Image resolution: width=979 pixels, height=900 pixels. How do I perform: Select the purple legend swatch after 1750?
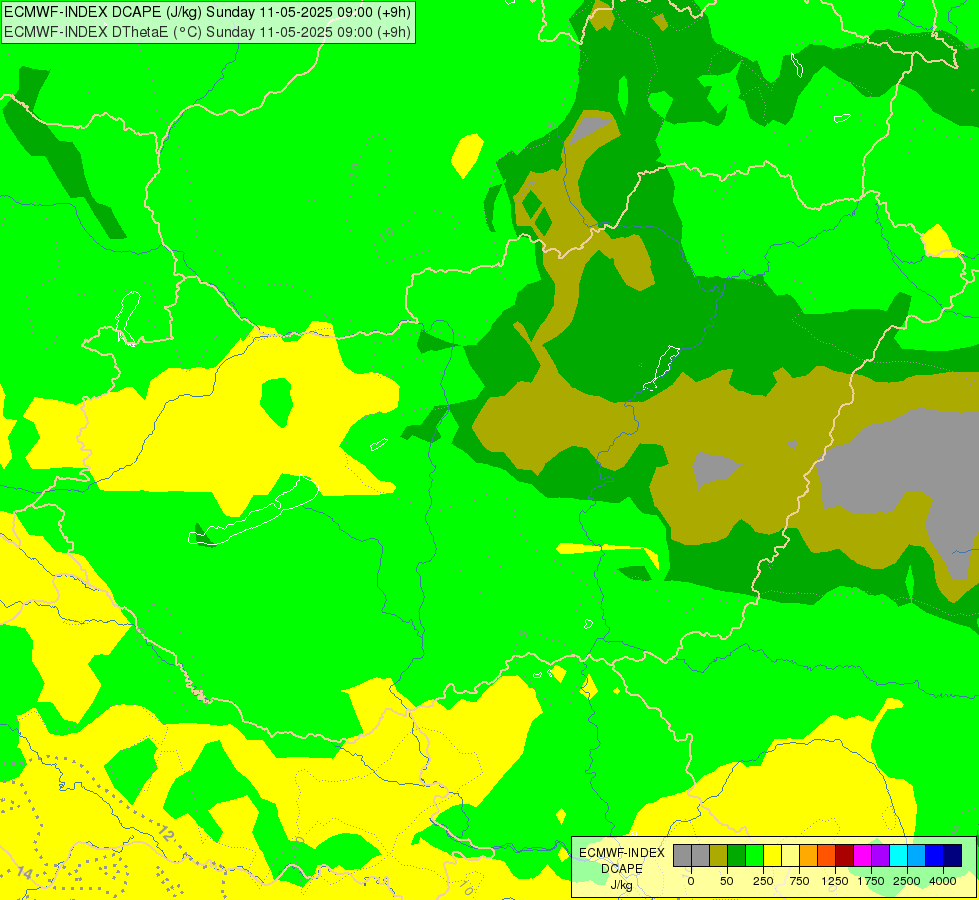click(880, 855)
